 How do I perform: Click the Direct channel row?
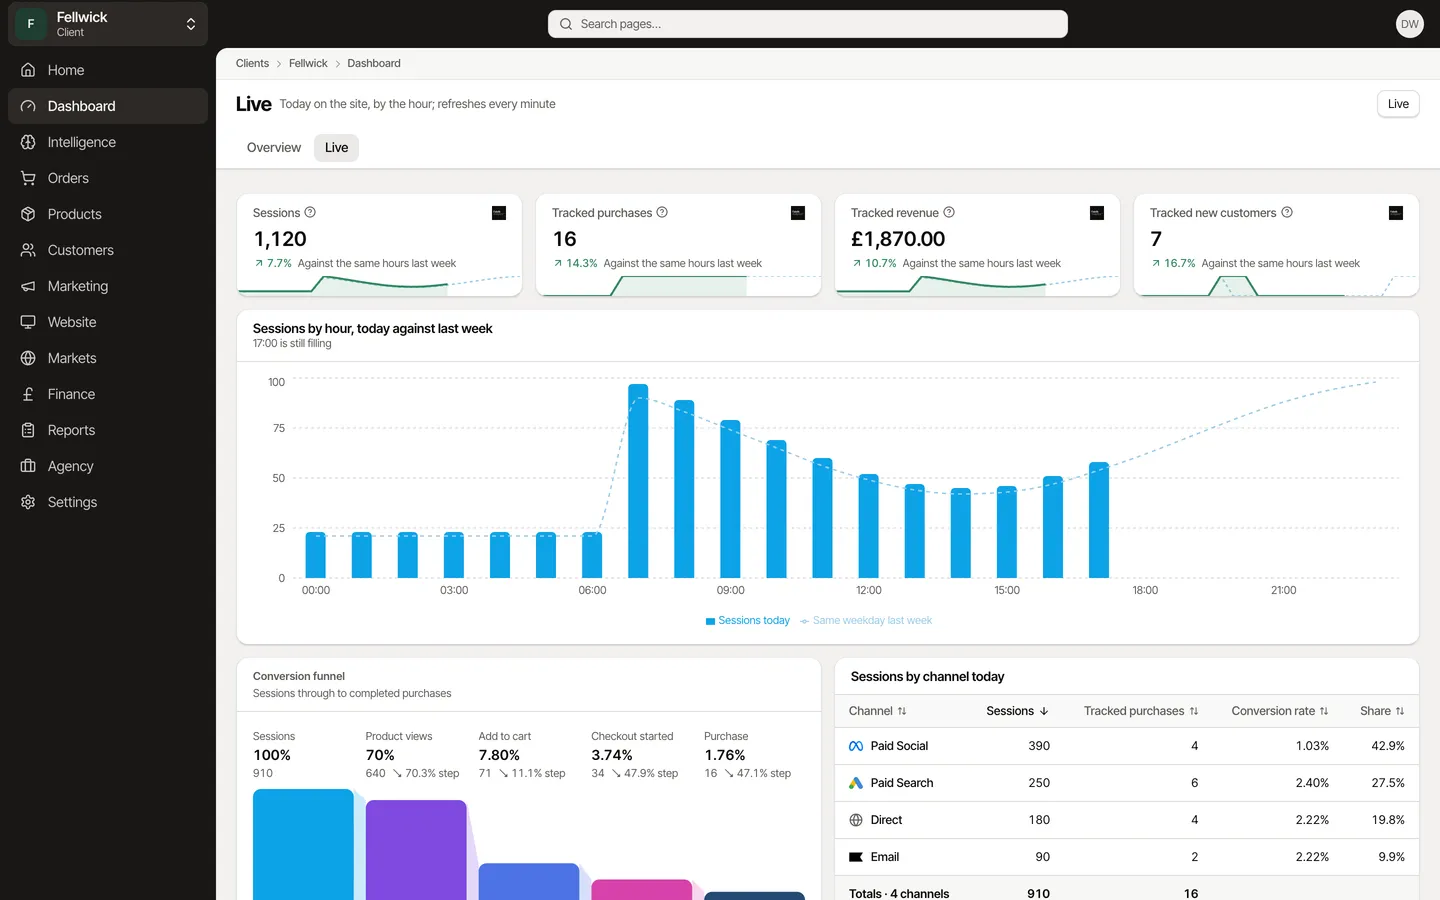1127,820
